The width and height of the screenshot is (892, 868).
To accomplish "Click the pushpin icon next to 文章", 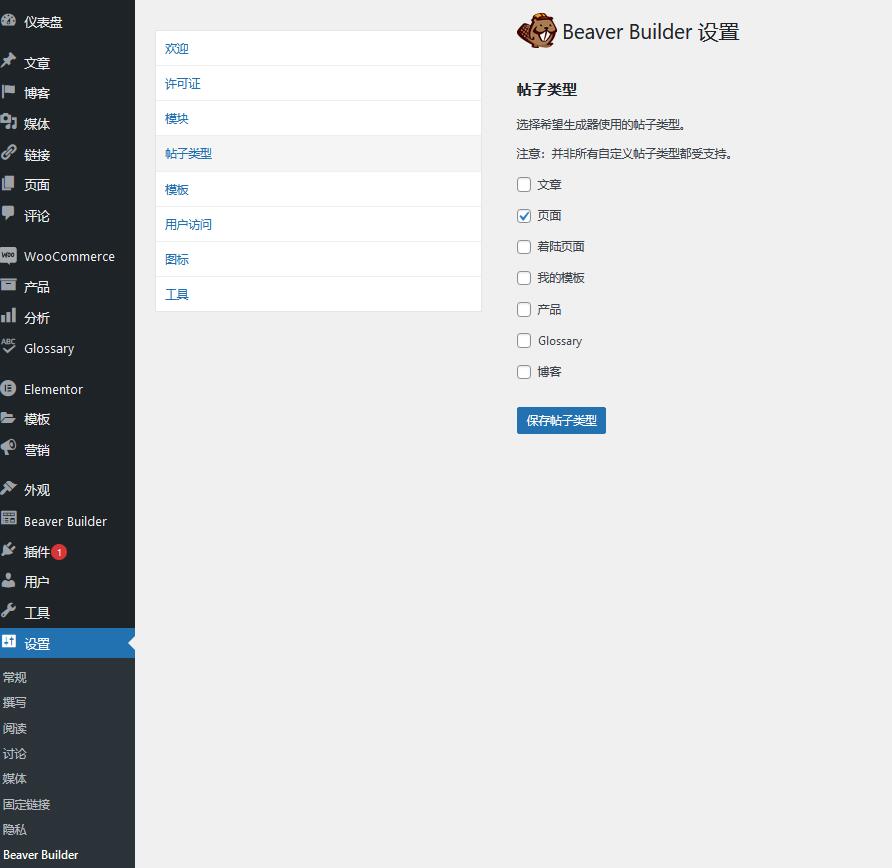I will [x=8, y=61].
